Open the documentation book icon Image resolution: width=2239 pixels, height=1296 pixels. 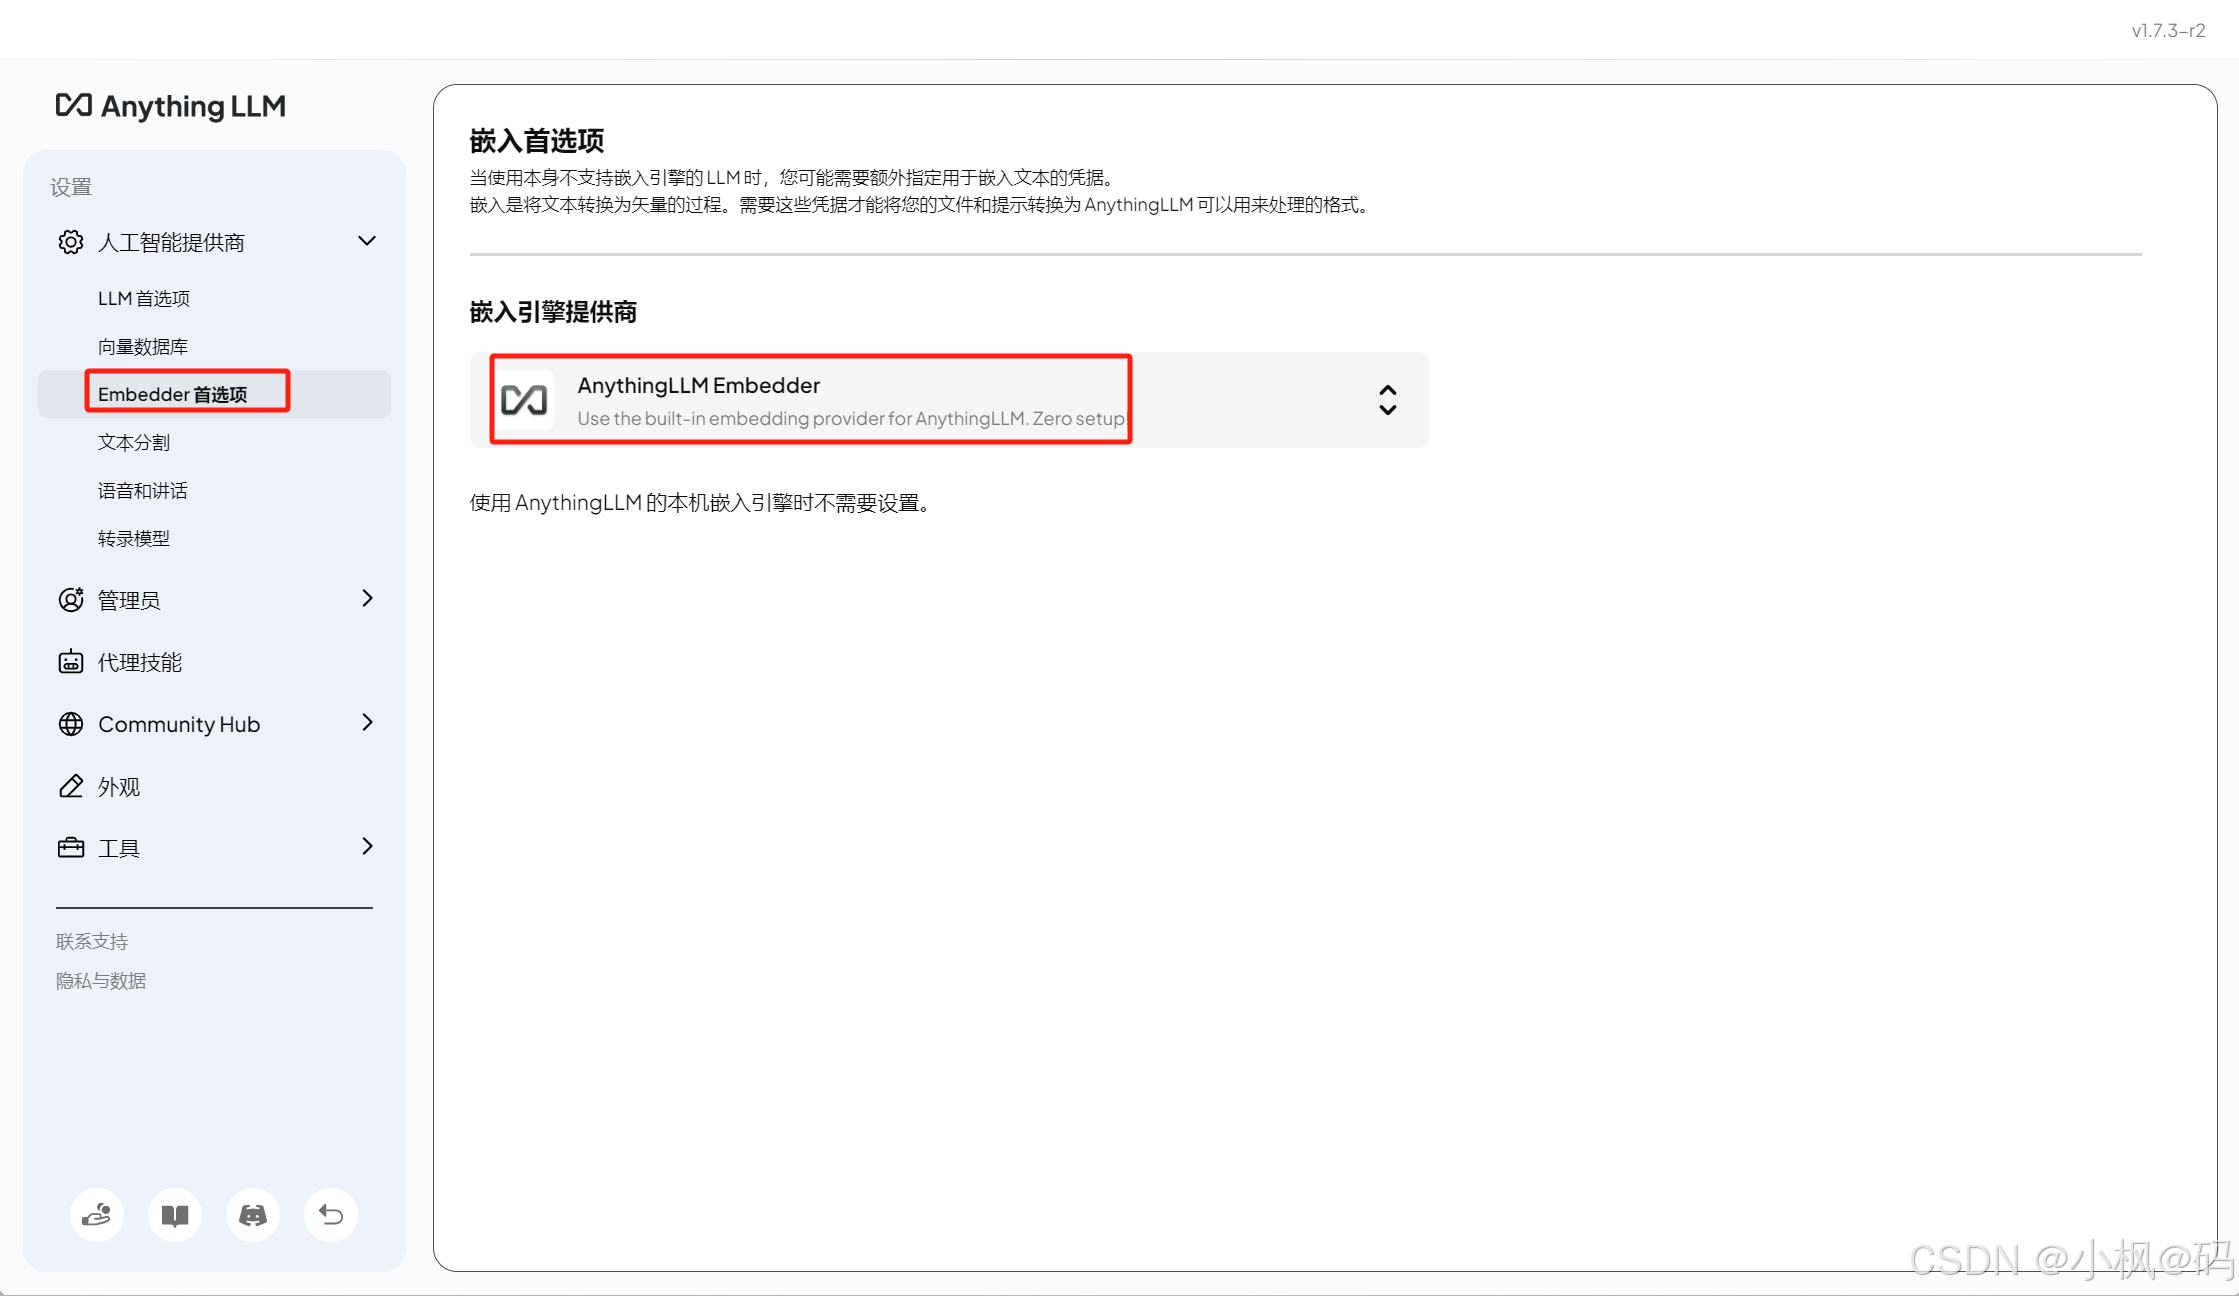[175, 1215]
